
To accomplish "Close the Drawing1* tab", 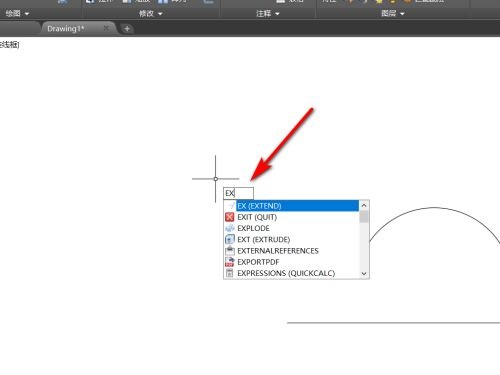I will pos(106,28).
